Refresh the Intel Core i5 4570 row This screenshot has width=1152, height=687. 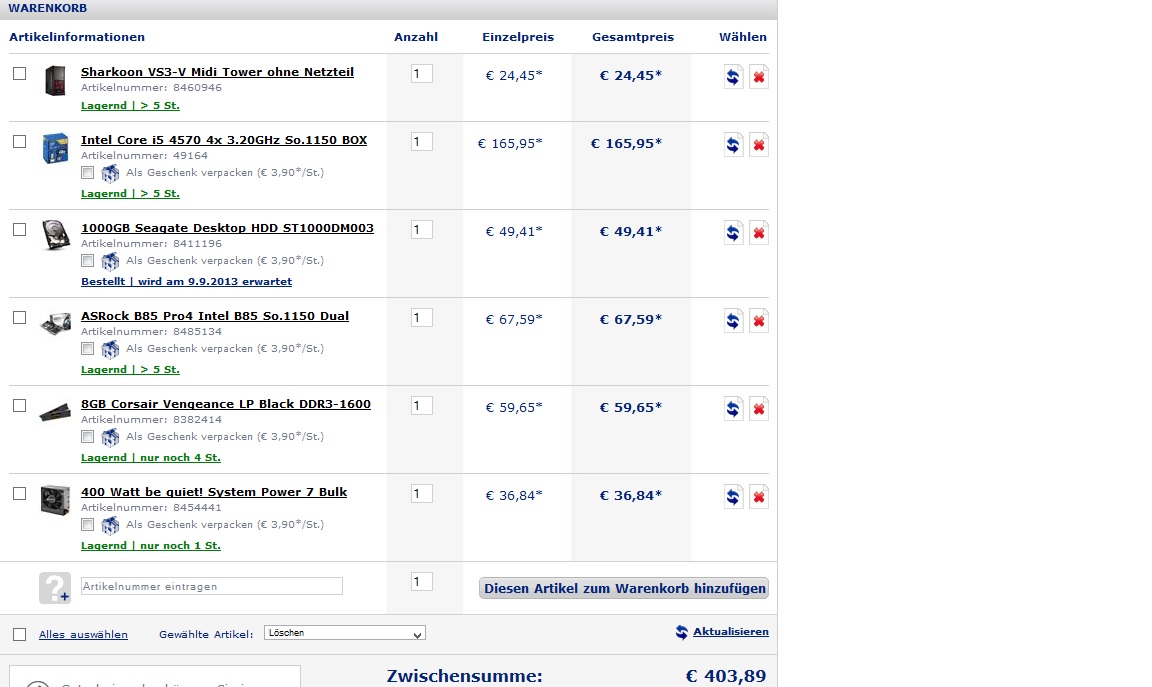coord(733,145)
